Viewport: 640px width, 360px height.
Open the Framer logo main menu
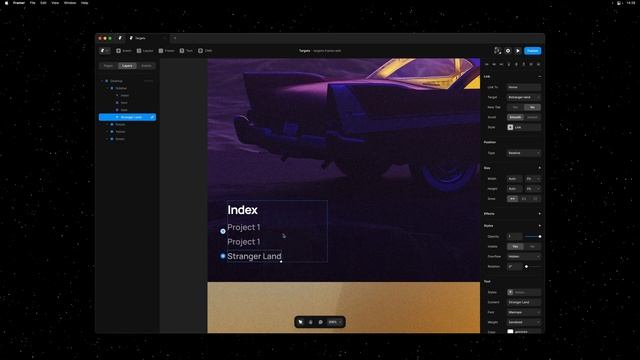104,51
